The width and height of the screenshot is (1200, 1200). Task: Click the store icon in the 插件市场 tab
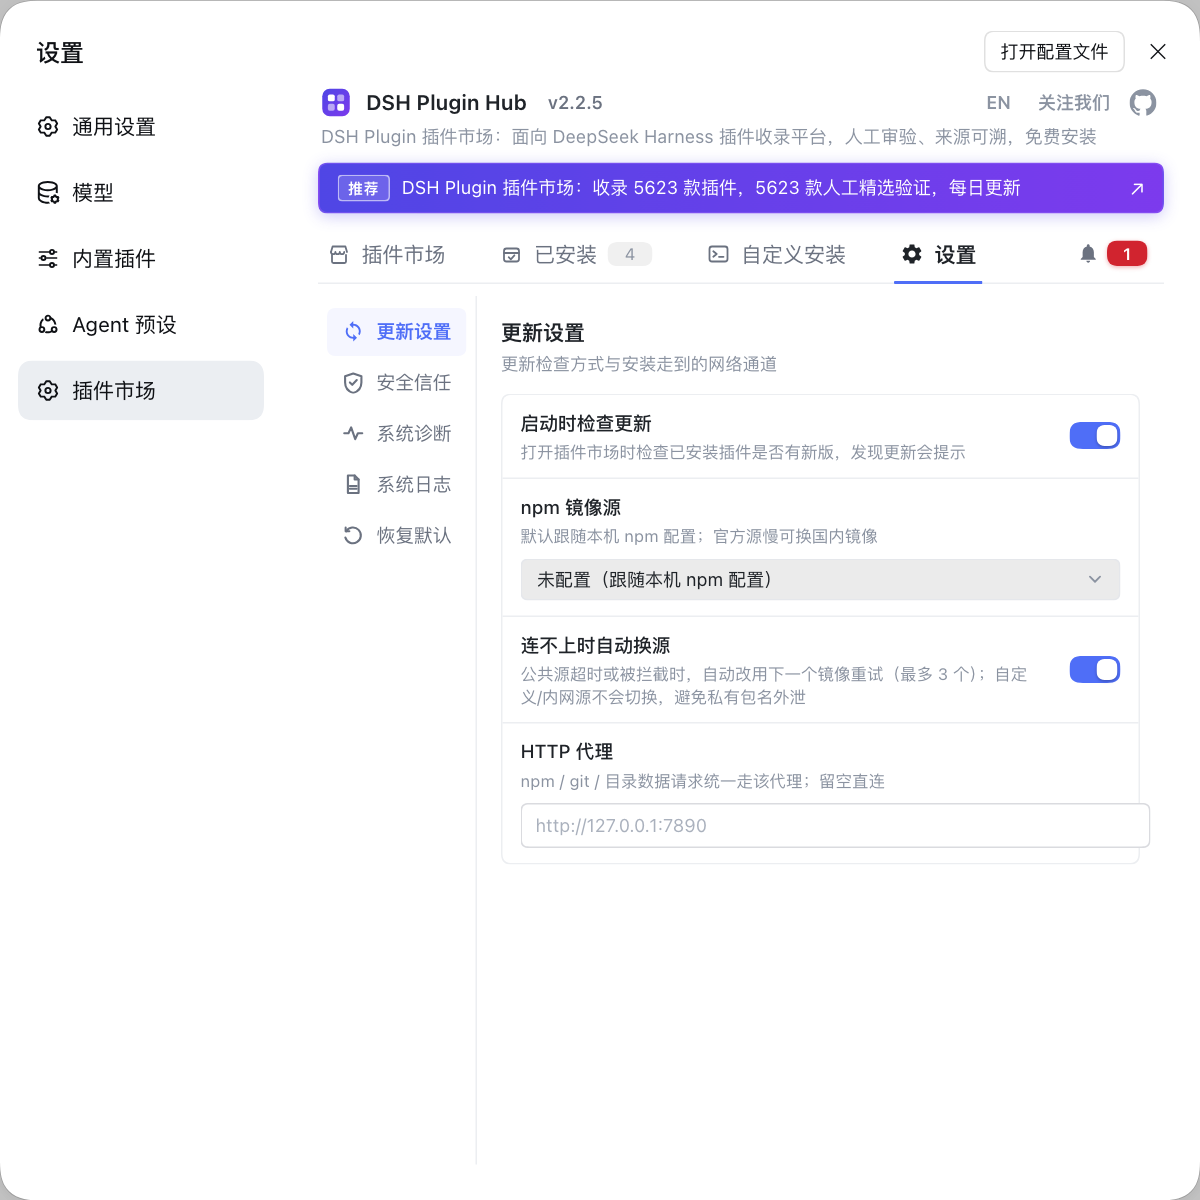tap(339, 255)
